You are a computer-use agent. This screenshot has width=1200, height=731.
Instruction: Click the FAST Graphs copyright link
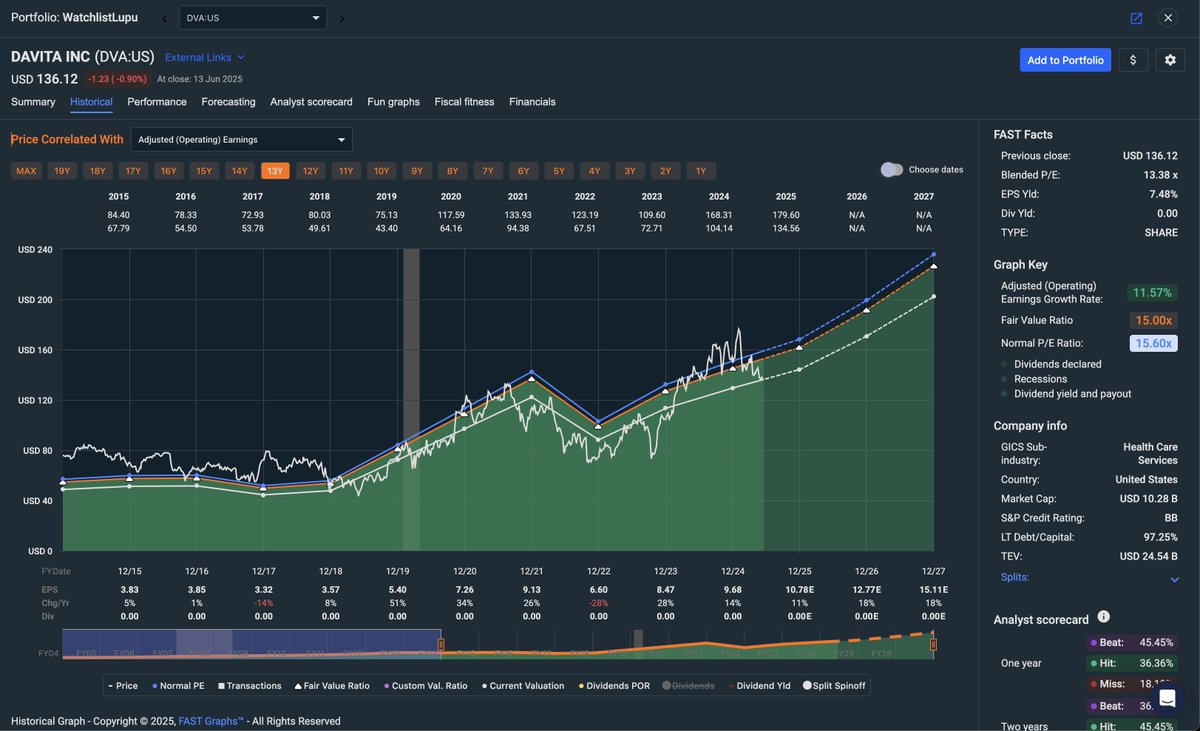(x=211, y=721)
